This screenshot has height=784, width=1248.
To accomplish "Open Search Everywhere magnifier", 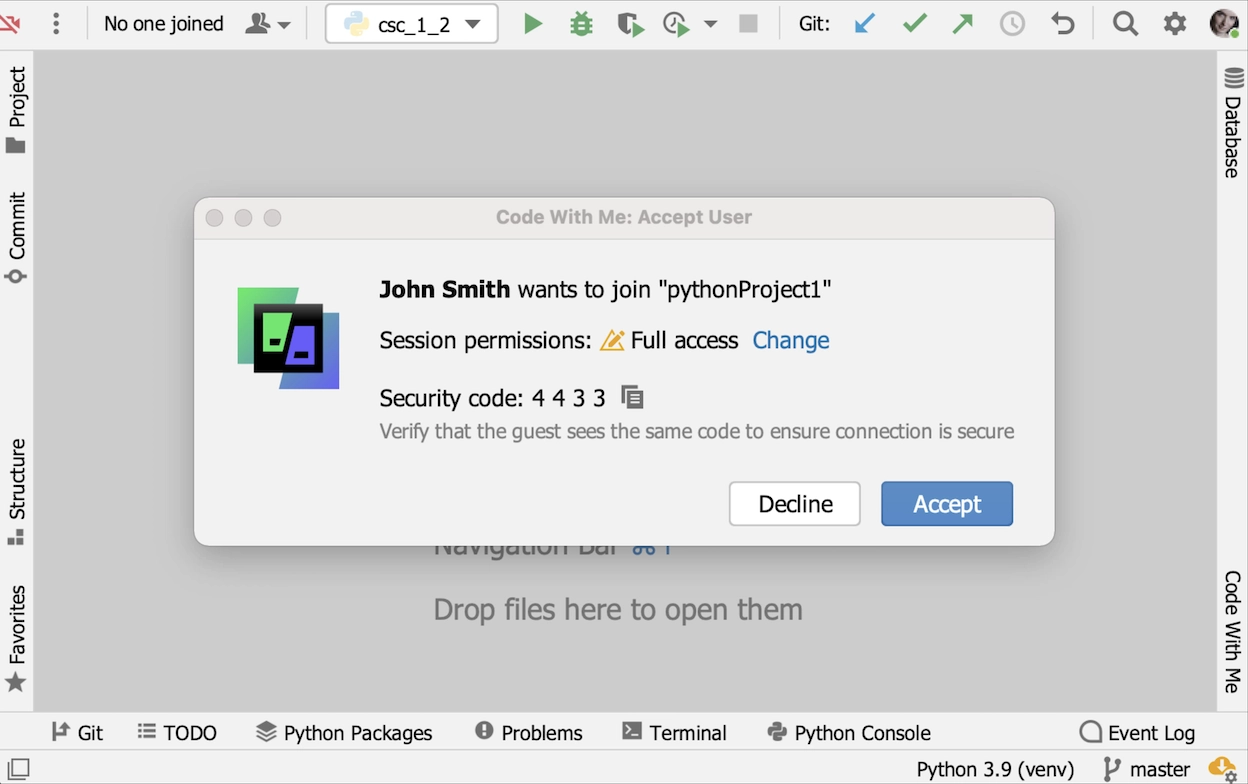I will (x=1126, y=24).
